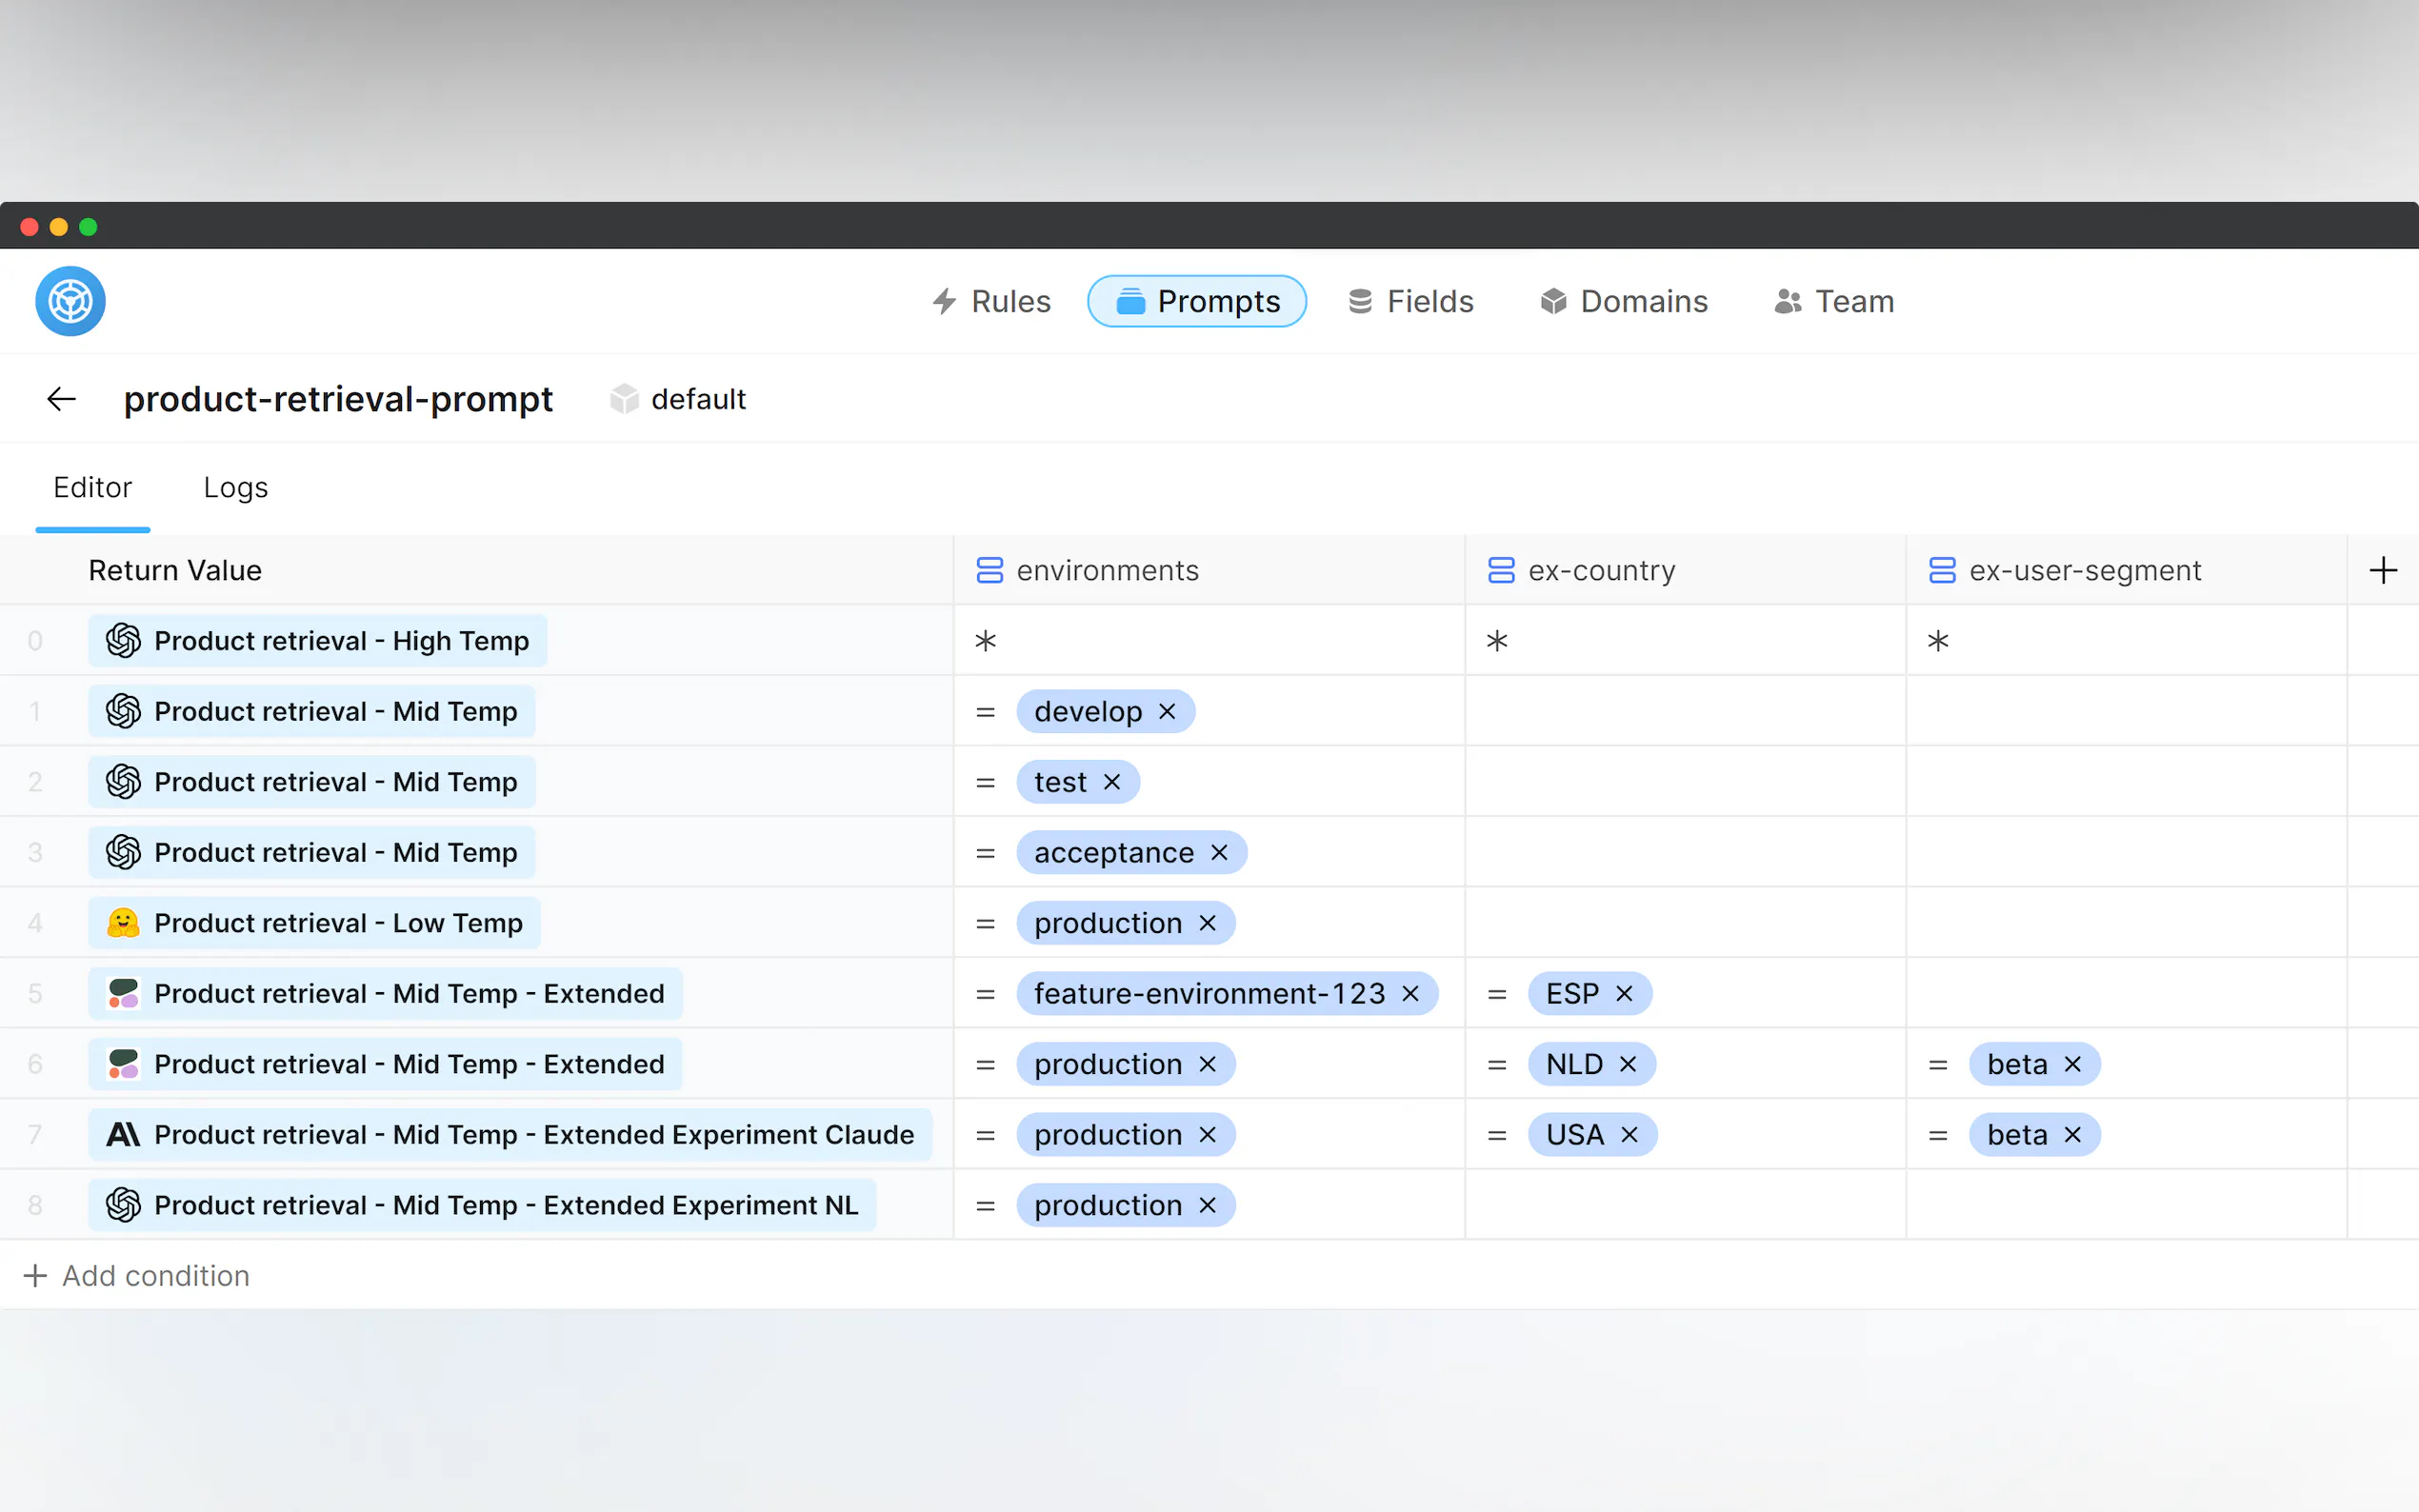Click empty ex-country cell in the test row

[x=1684, y=782]
